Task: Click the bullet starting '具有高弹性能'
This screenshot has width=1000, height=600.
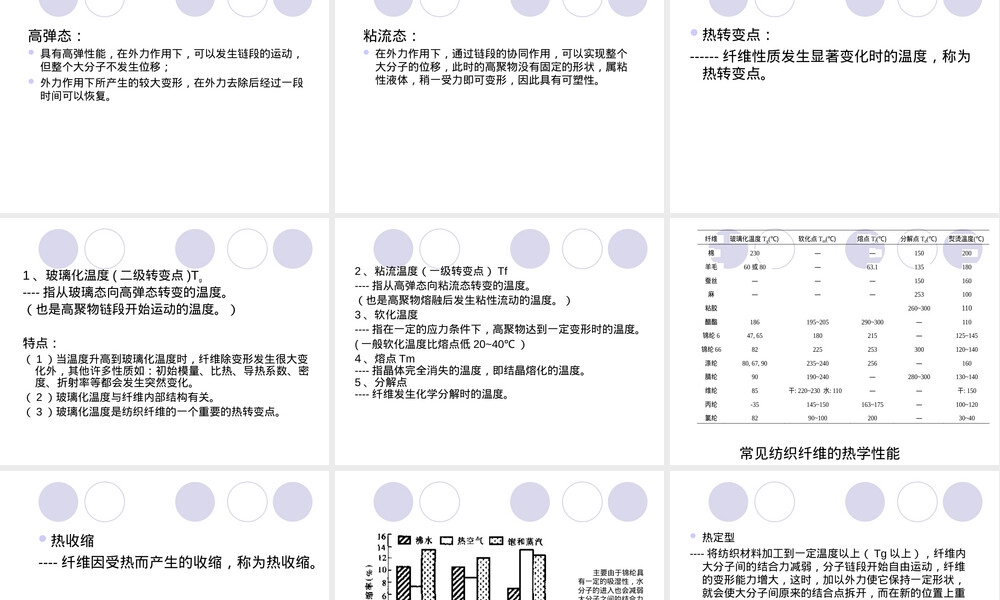Action: click(x=172, y=60)
